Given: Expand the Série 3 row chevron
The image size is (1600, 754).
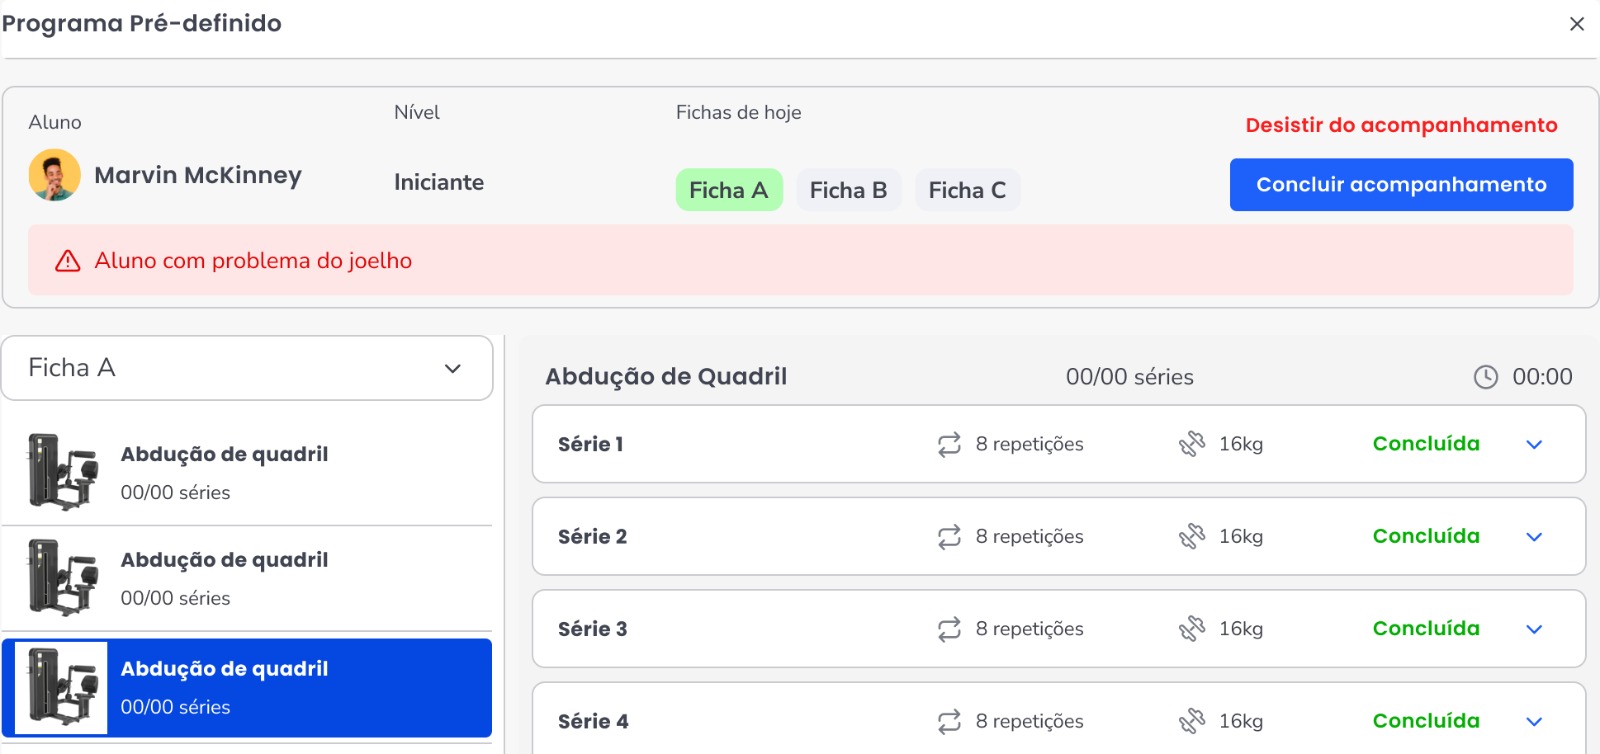Looking at the screenshot, I should [x=1534, y=629].
